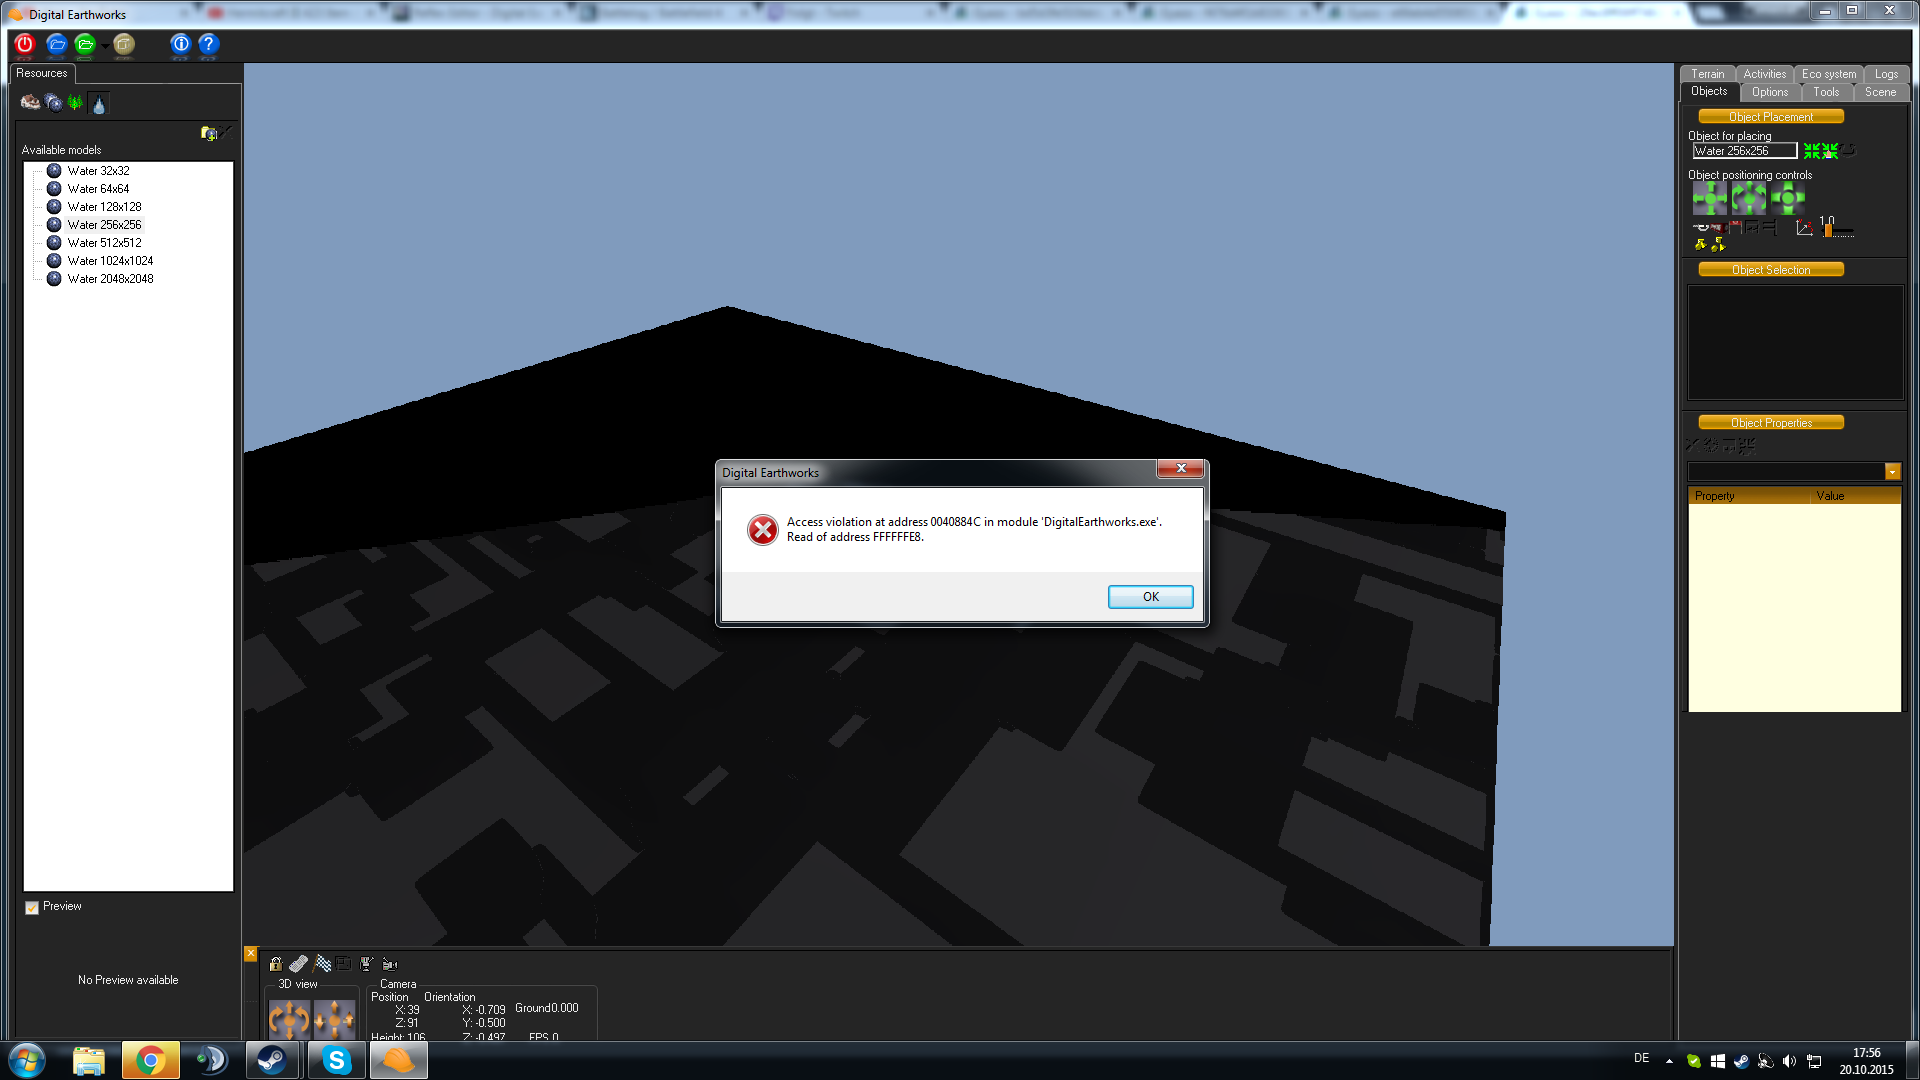Click the blue open folder icon
Viewport: 1920px width, 1080px height.
coord(56,44)
